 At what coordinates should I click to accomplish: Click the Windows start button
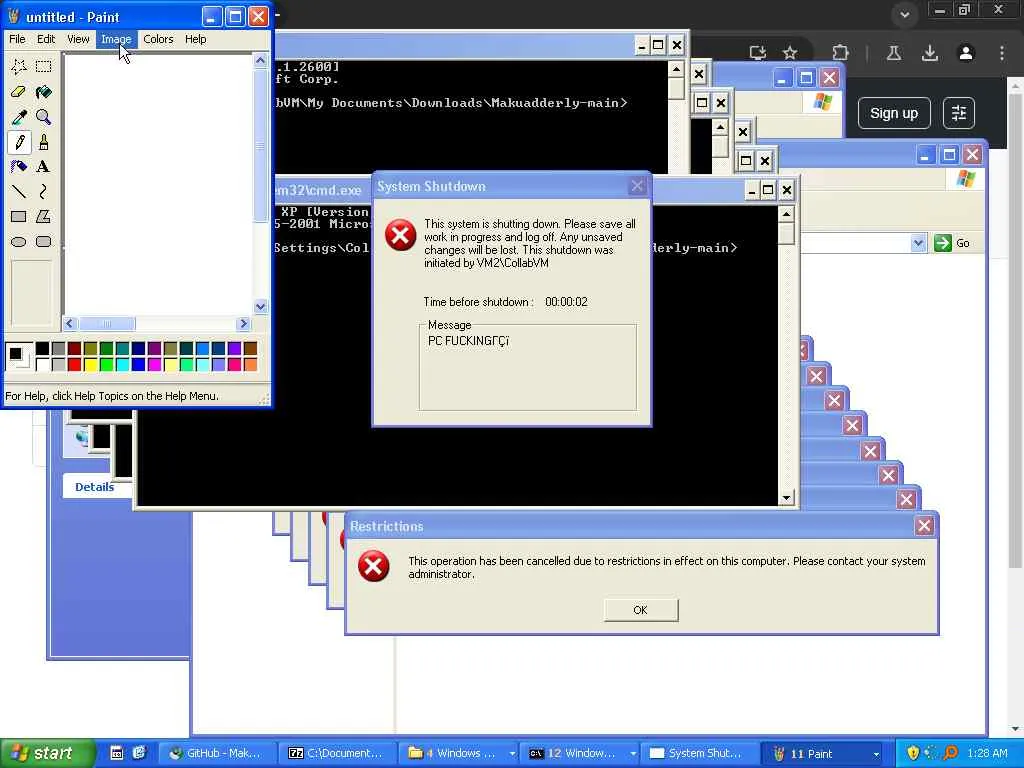[46, 753]
